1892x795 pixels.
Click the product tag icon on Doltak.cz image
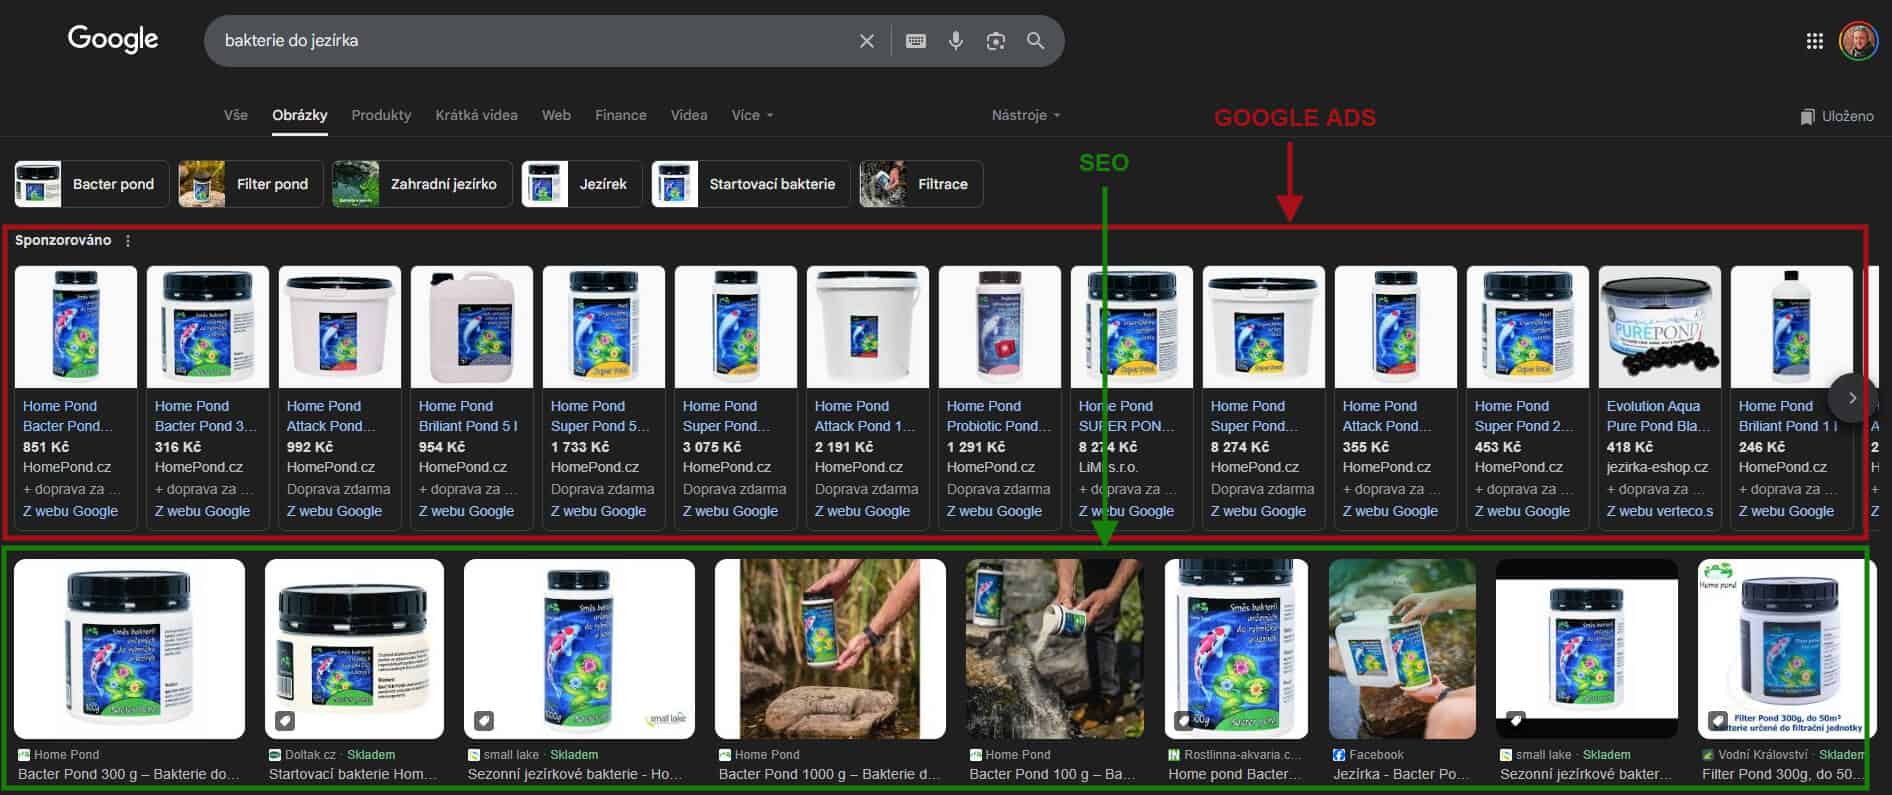click(285, 720)
